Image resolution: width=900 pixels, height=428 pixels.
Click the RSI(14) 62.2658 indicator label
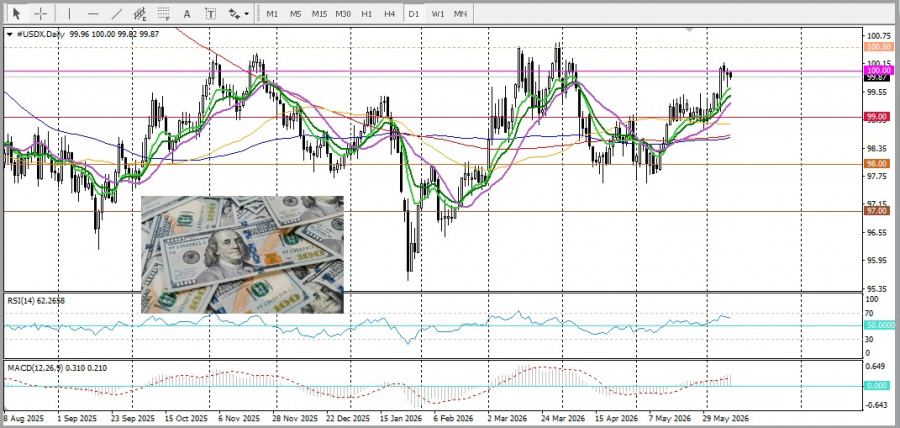click(x=36, y=300)
